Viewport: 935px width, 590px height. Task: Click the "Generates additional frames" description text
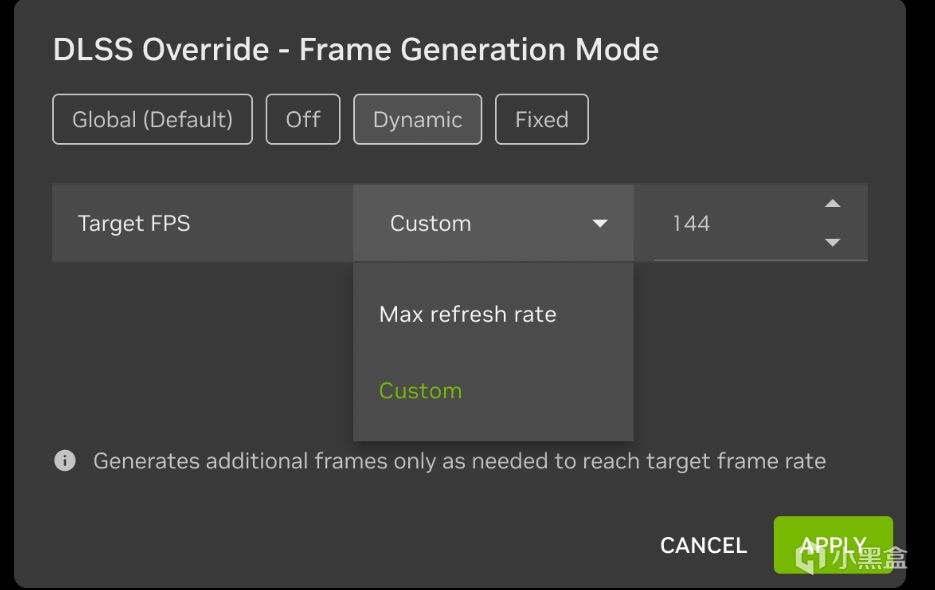(459, 461)
